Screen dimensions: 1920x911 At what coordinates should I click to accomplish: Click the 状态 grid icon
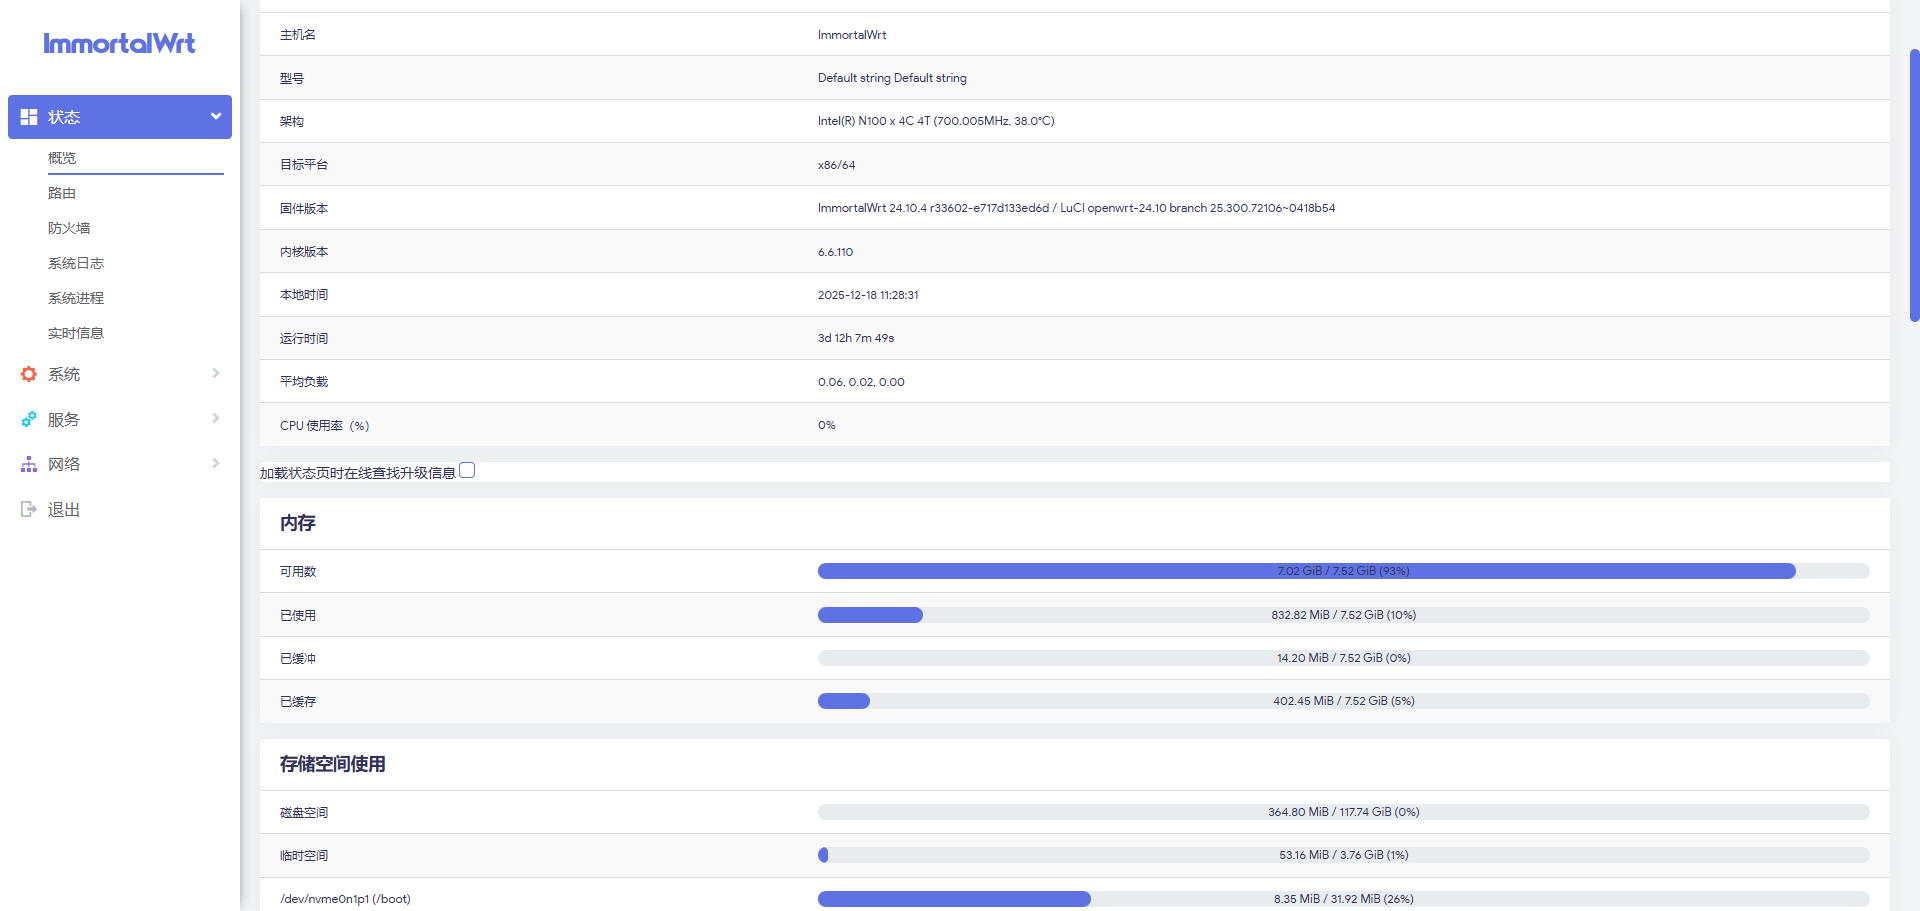pos(29,117)
